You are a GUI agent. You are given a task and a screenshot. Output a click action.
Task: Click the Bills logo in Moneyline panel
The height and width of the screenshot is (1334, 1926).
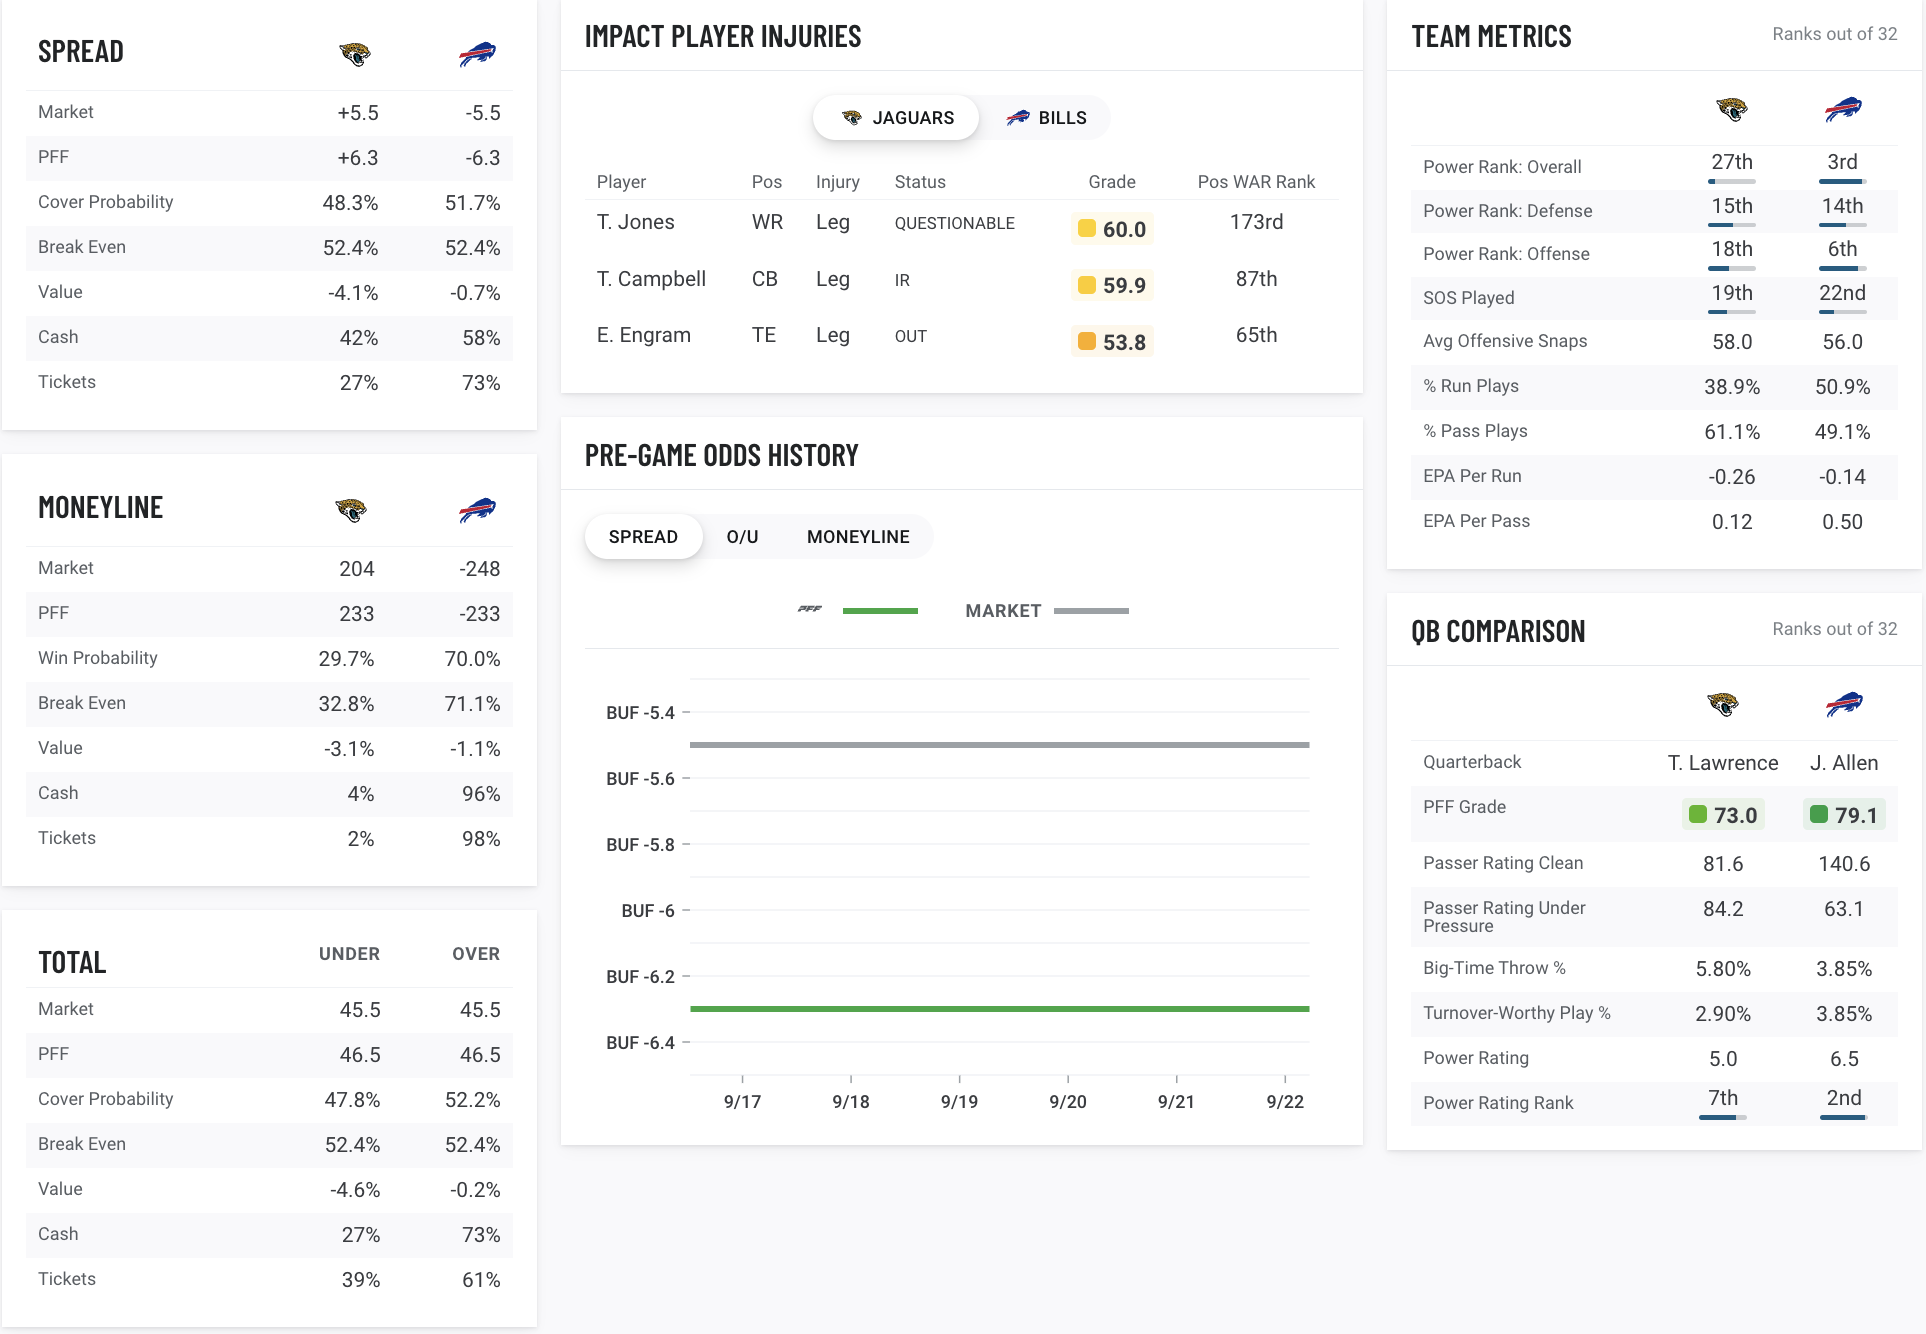click(477, 510)
